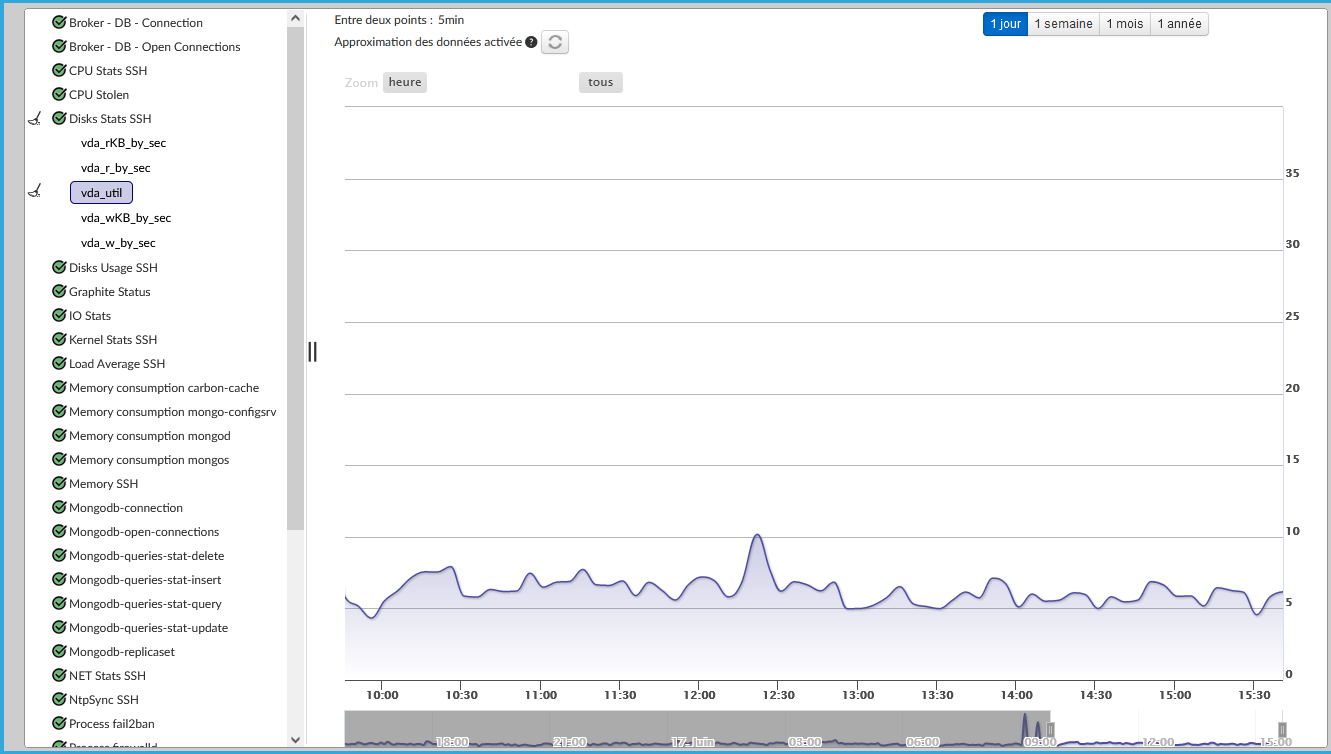The image size is (1331, 754).
Task: Open the Memory consumption mongod service
Action: [x=149, y=436]
